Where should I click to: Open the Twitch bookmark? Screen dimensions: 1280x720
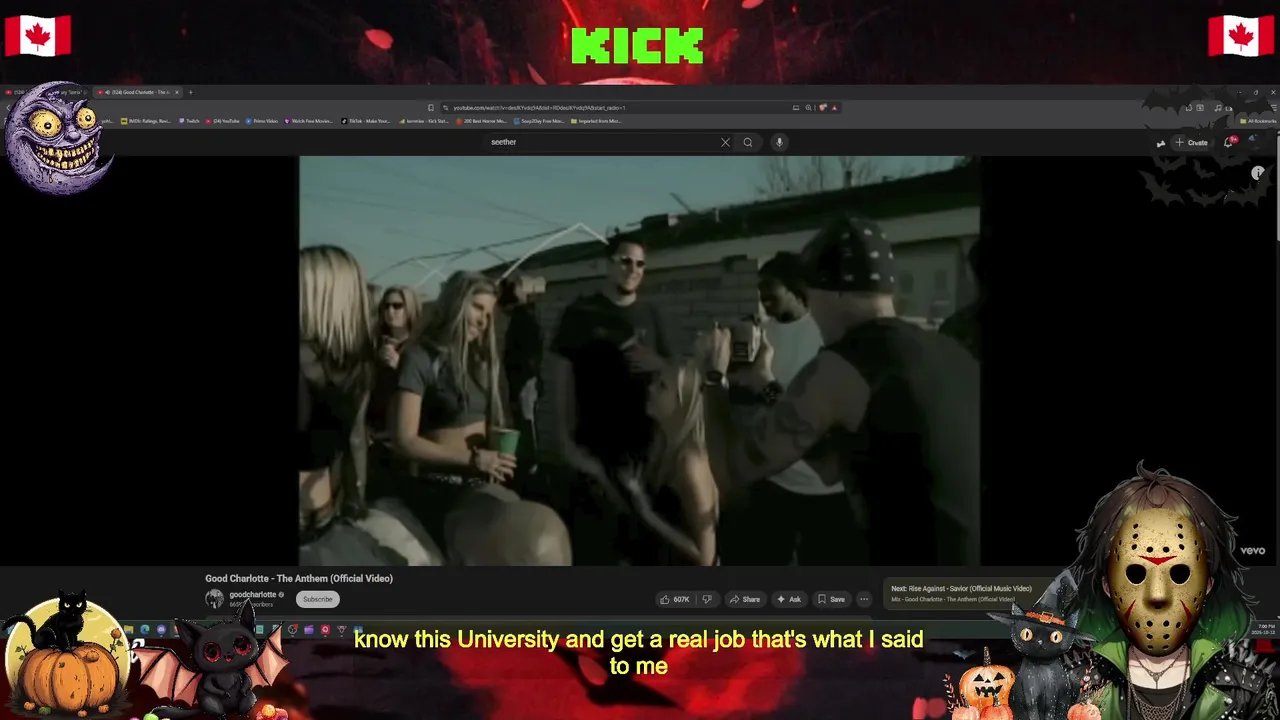(x=190, y=121)
